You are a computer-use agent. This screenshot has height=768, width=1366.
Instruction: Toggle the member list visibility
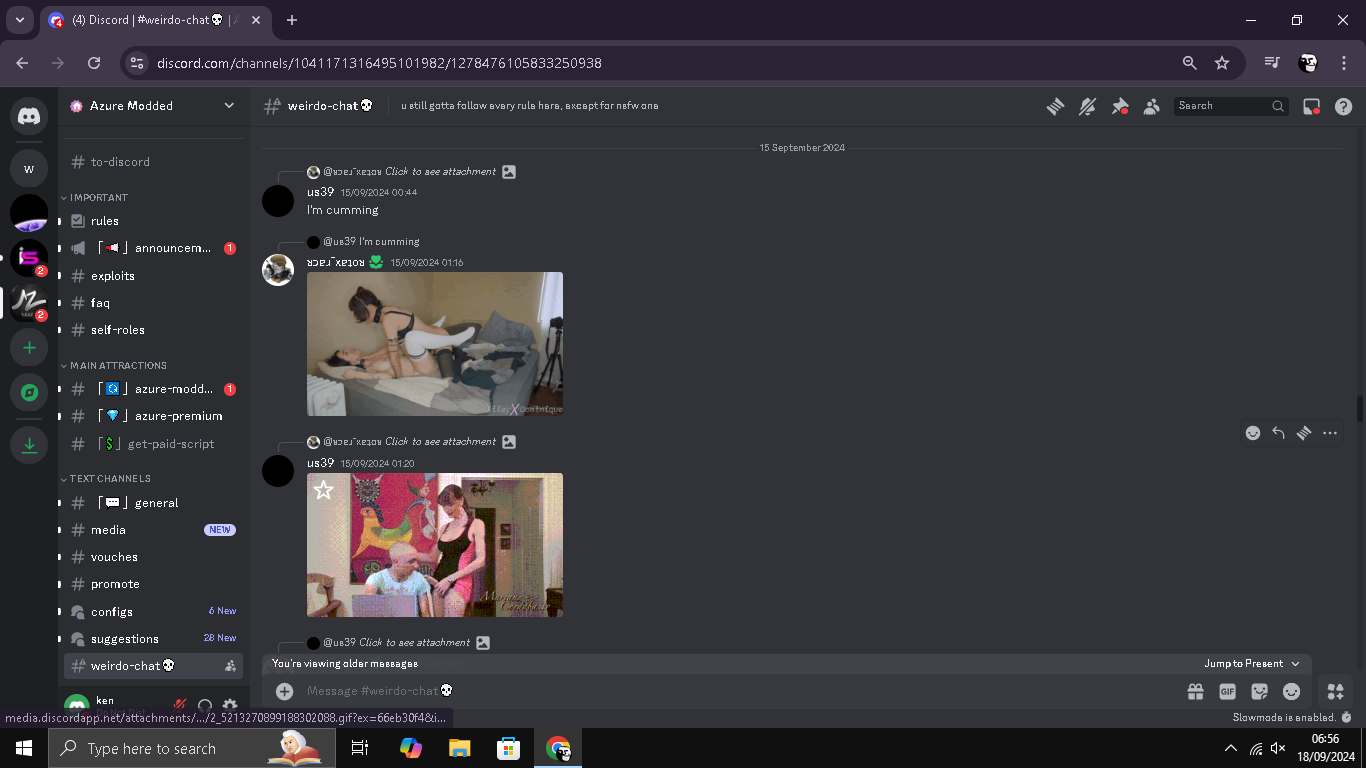[1152, 106]
